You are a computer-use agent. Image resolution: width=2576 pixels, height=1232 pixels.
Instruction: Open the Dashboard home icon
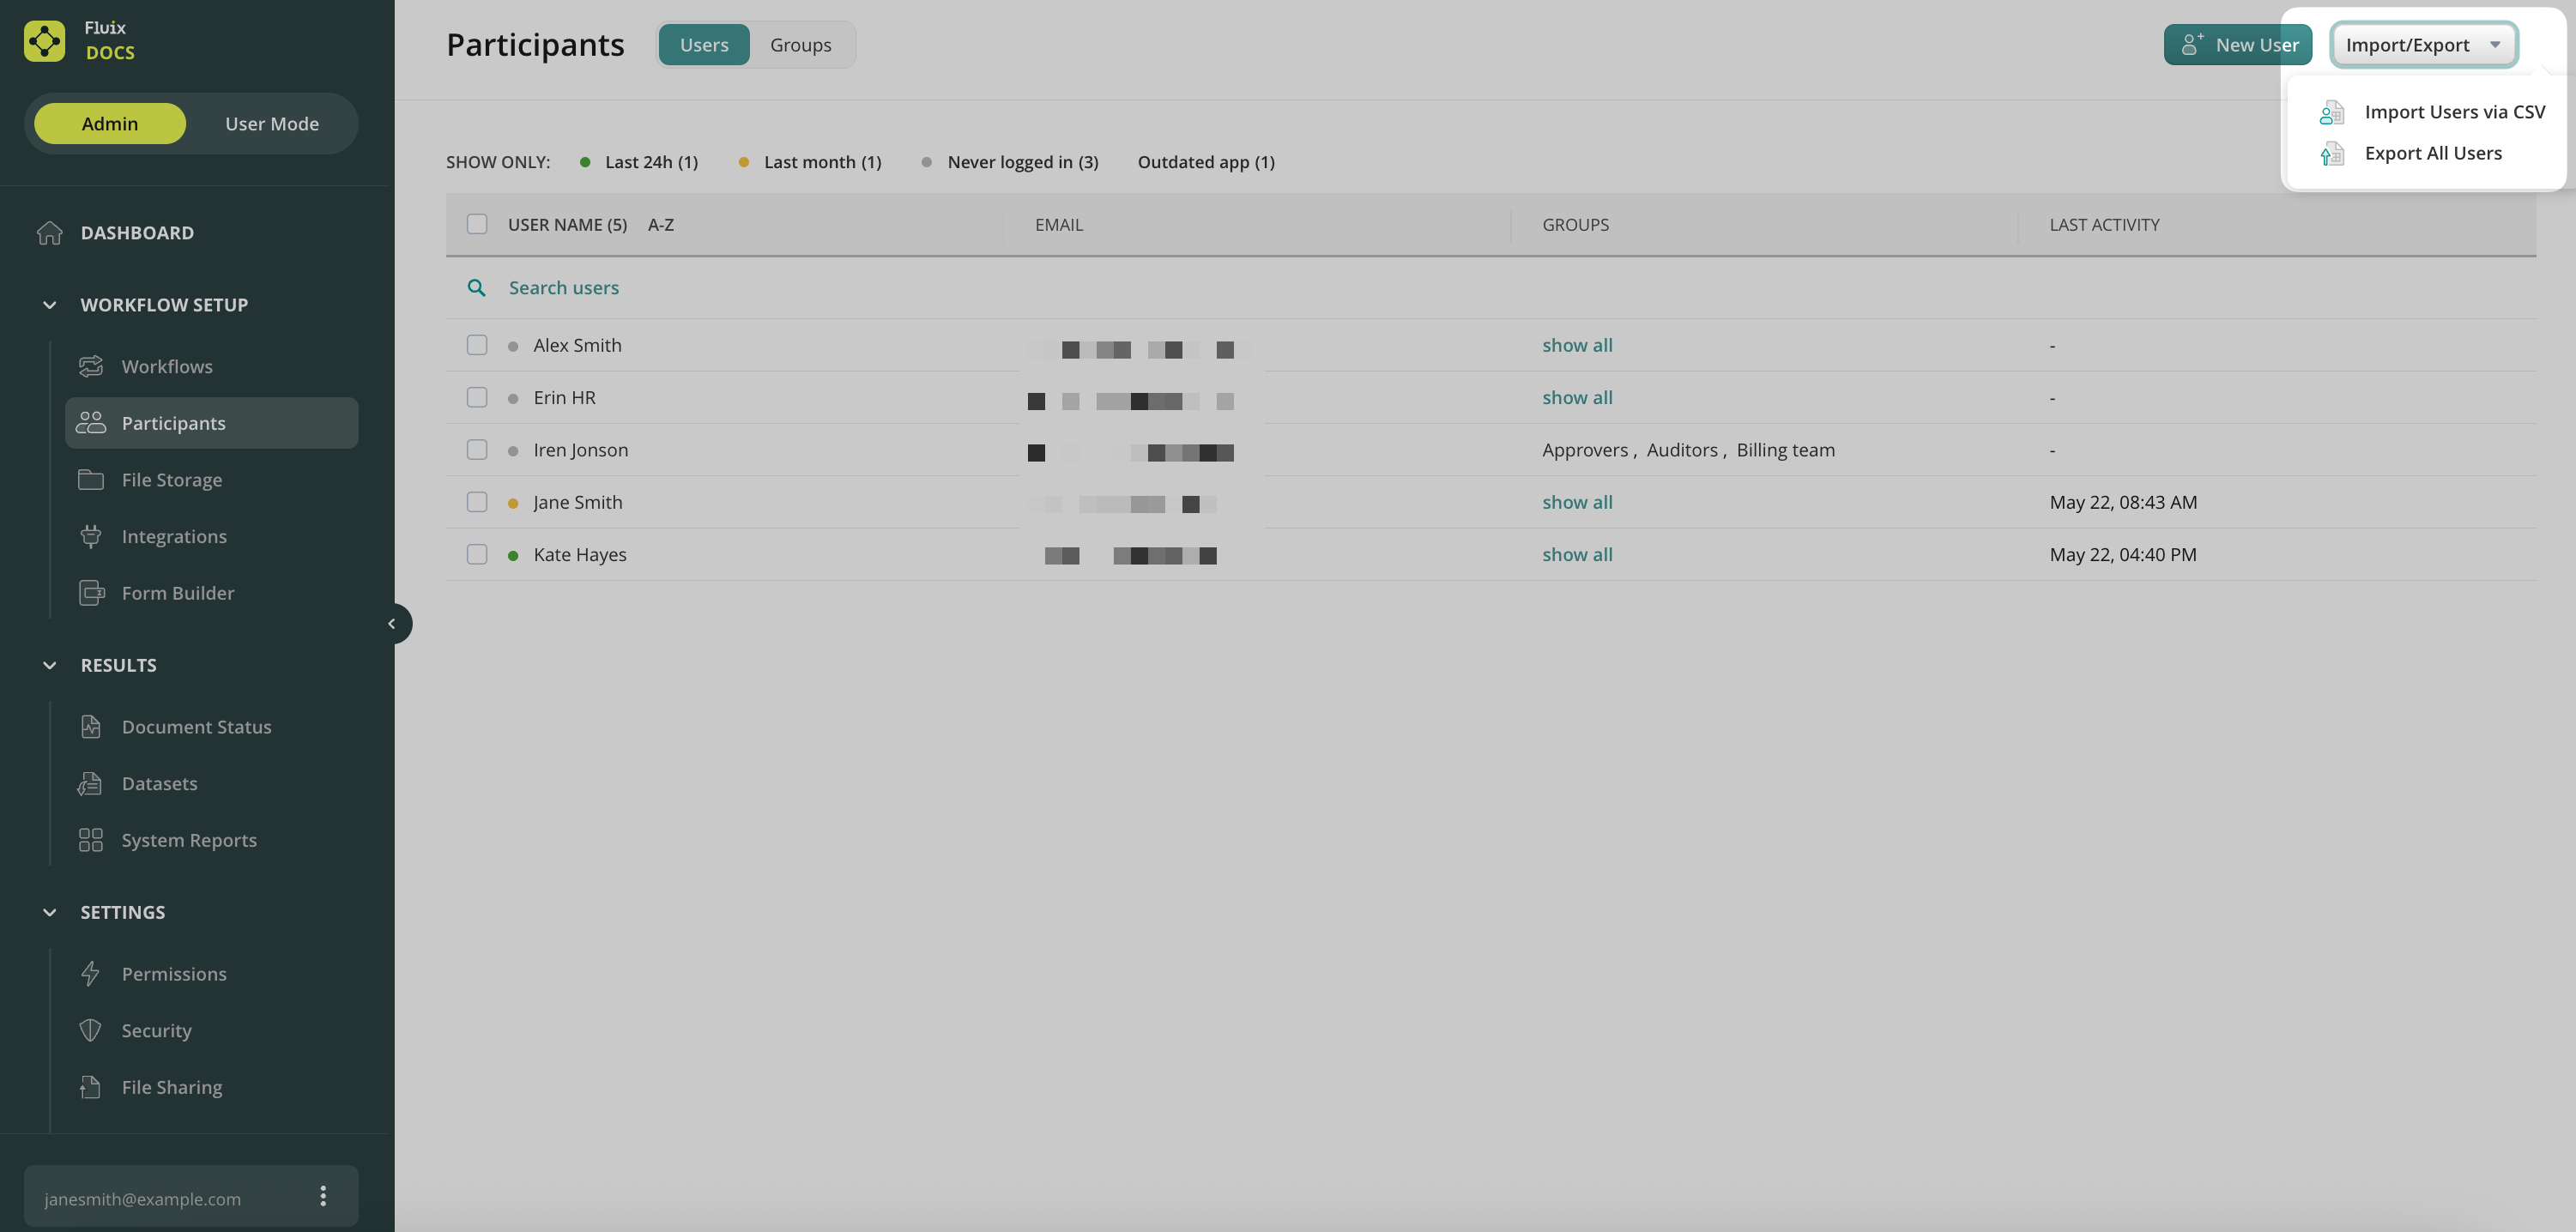pos(49,232)
